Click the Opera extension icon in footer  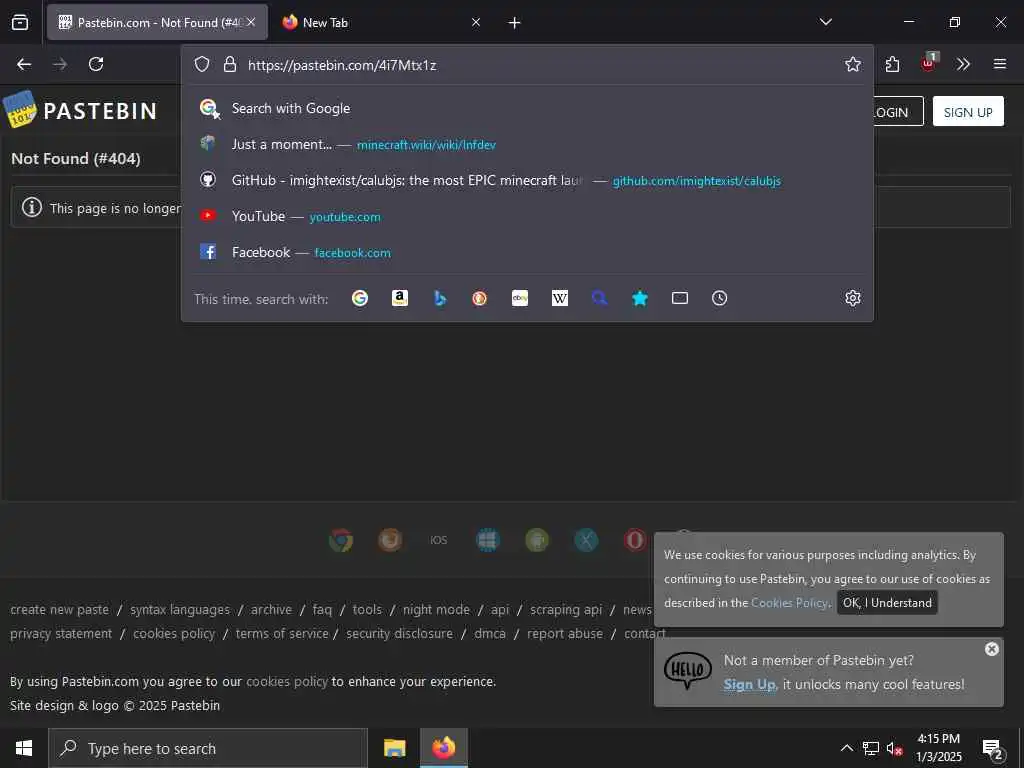635,540
